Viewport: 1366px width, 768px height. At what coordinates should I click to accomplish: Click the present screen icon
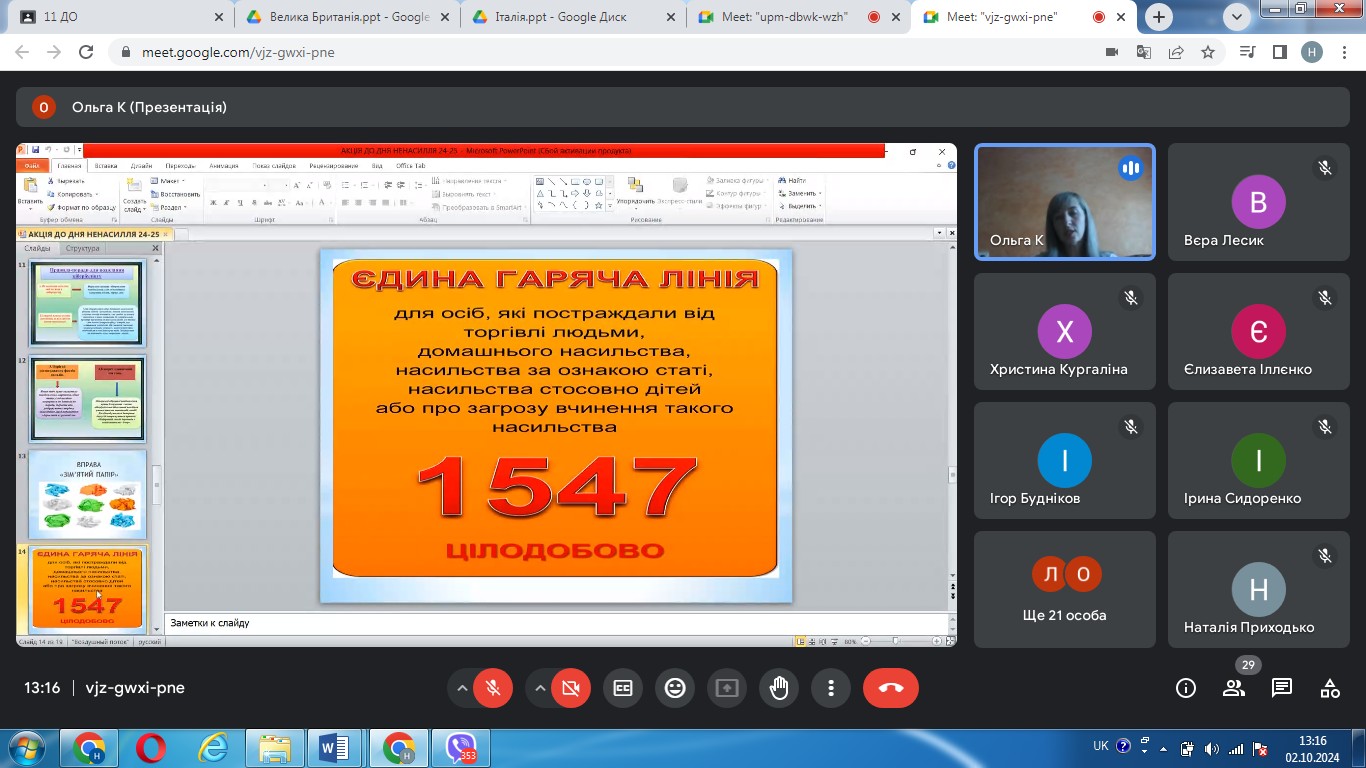coord(727,688)
